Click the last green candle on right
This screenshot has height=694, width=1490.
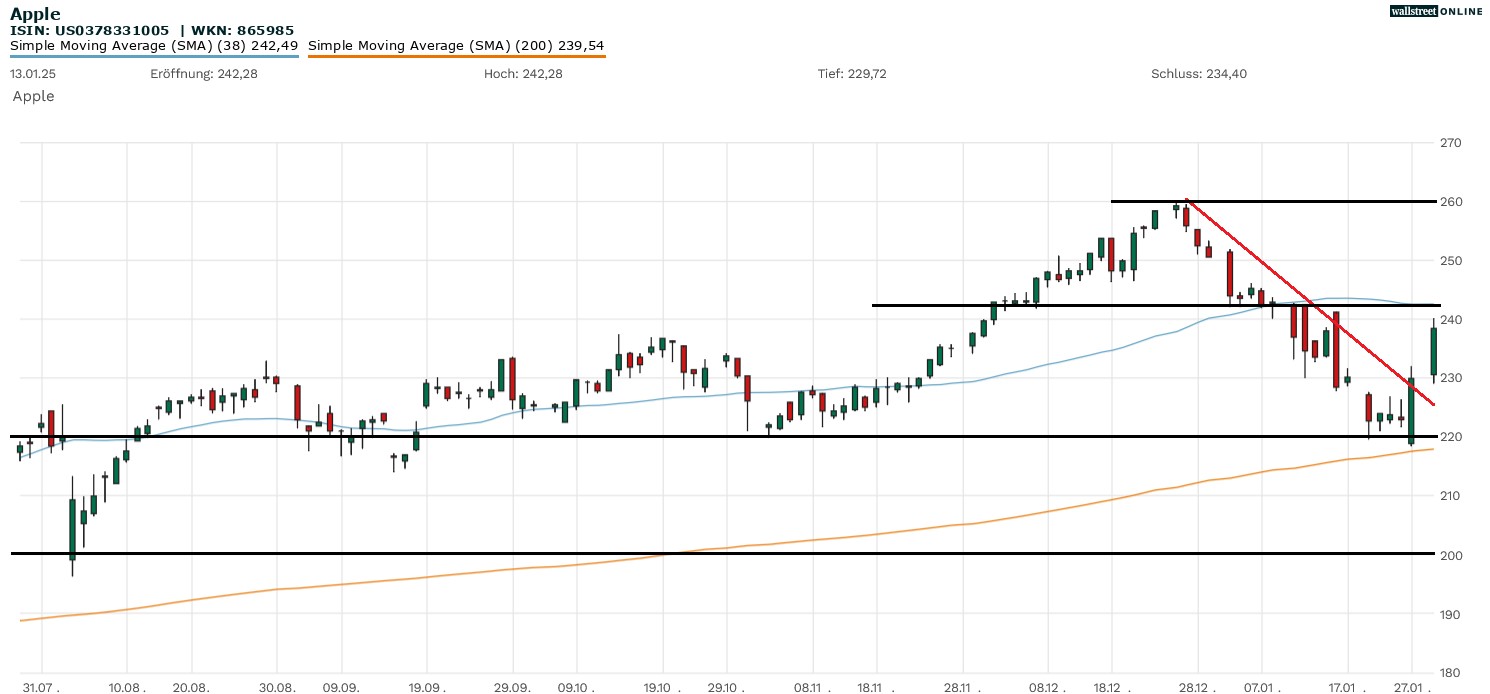pos(1433,351)
